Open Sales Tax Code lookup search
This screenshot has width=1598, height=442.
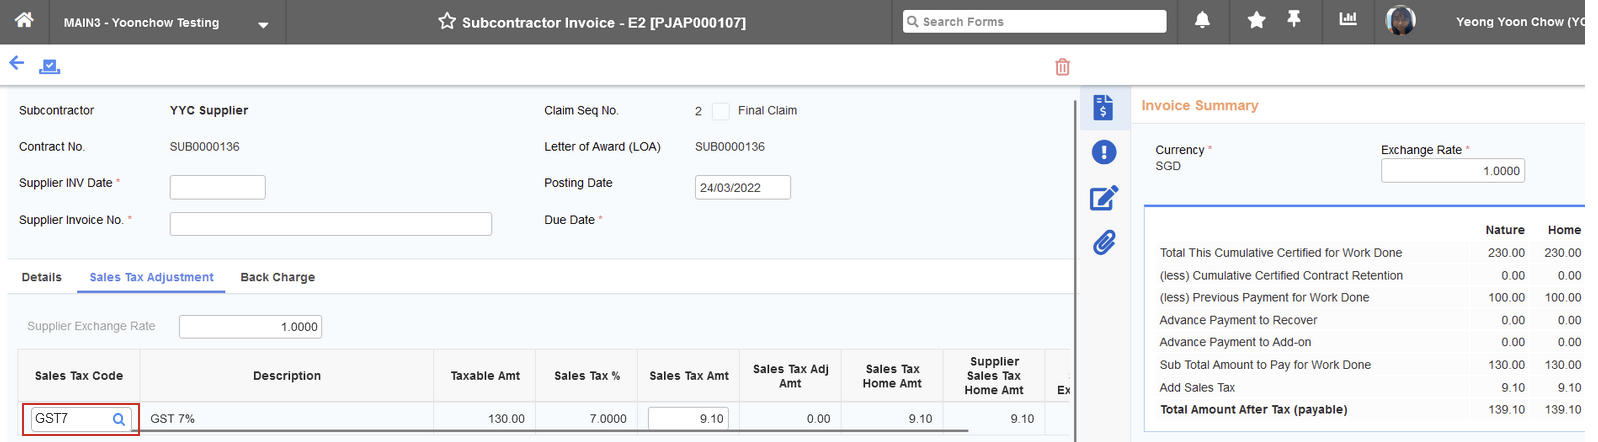(119, 420)
